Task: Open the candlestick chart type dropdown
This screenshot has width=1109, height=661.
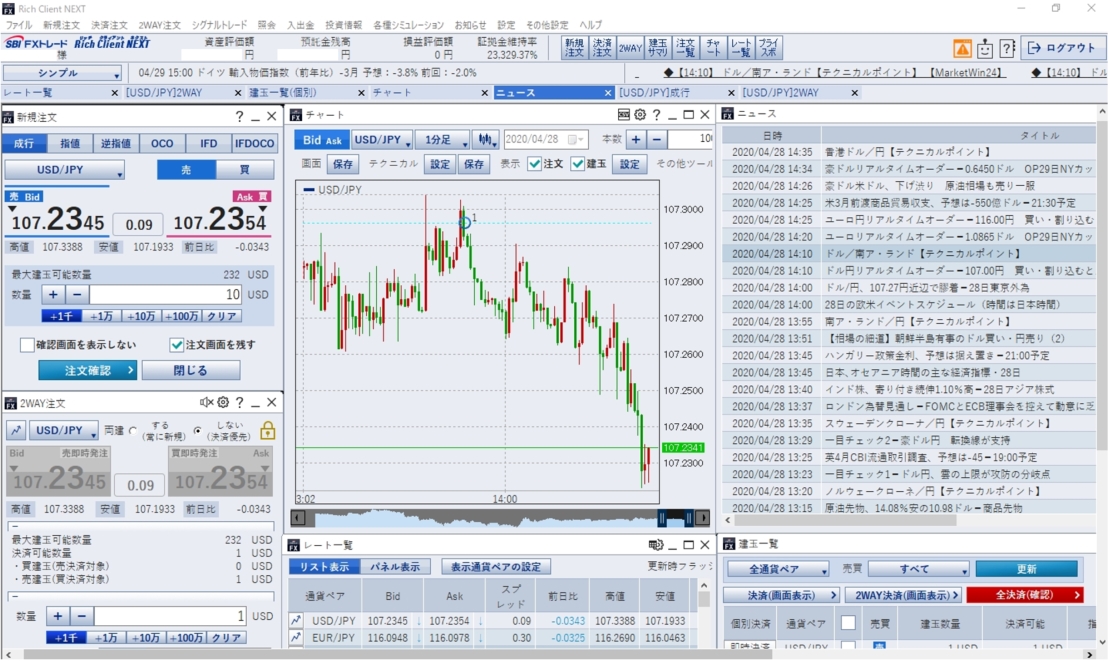Action: 486,140
